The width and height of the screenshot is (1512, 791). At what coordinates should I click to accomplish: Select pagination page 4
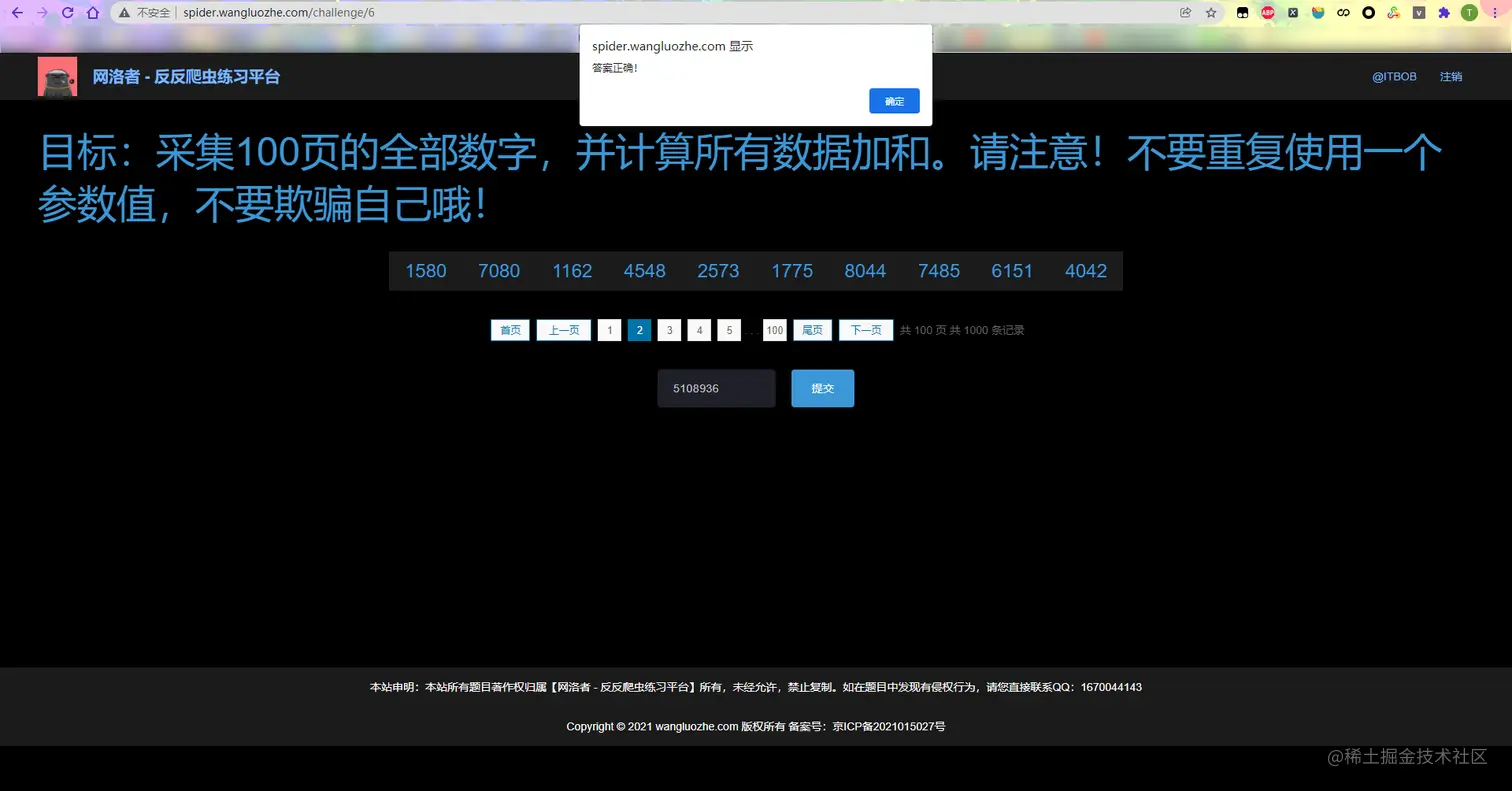coord(700,330)
